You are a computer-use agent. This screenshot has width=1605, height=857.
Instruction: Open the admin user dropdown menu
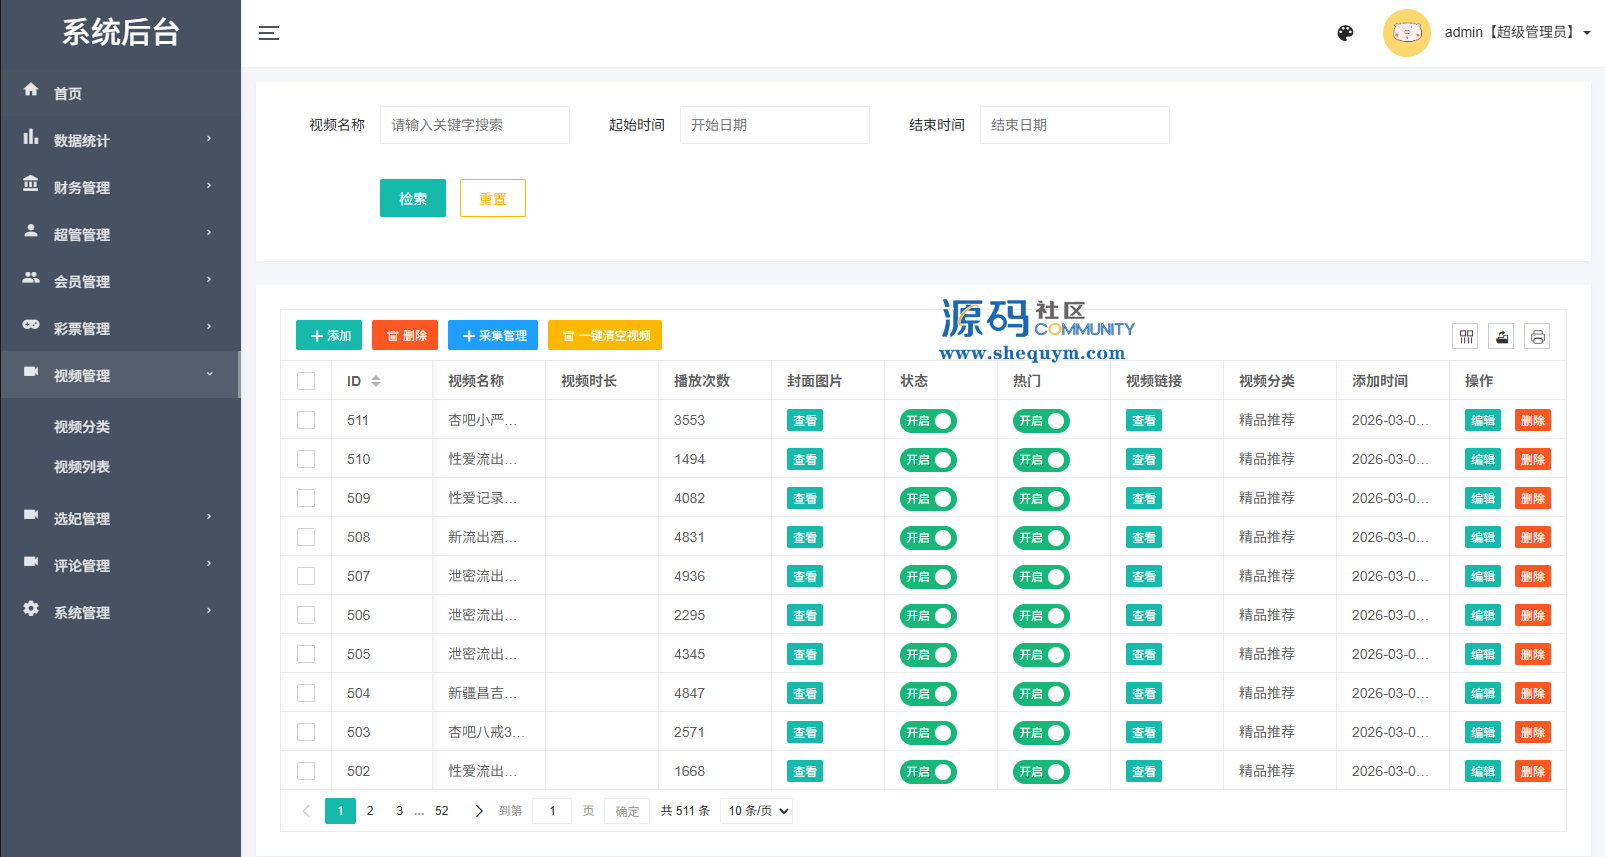tap(1517, 33)
